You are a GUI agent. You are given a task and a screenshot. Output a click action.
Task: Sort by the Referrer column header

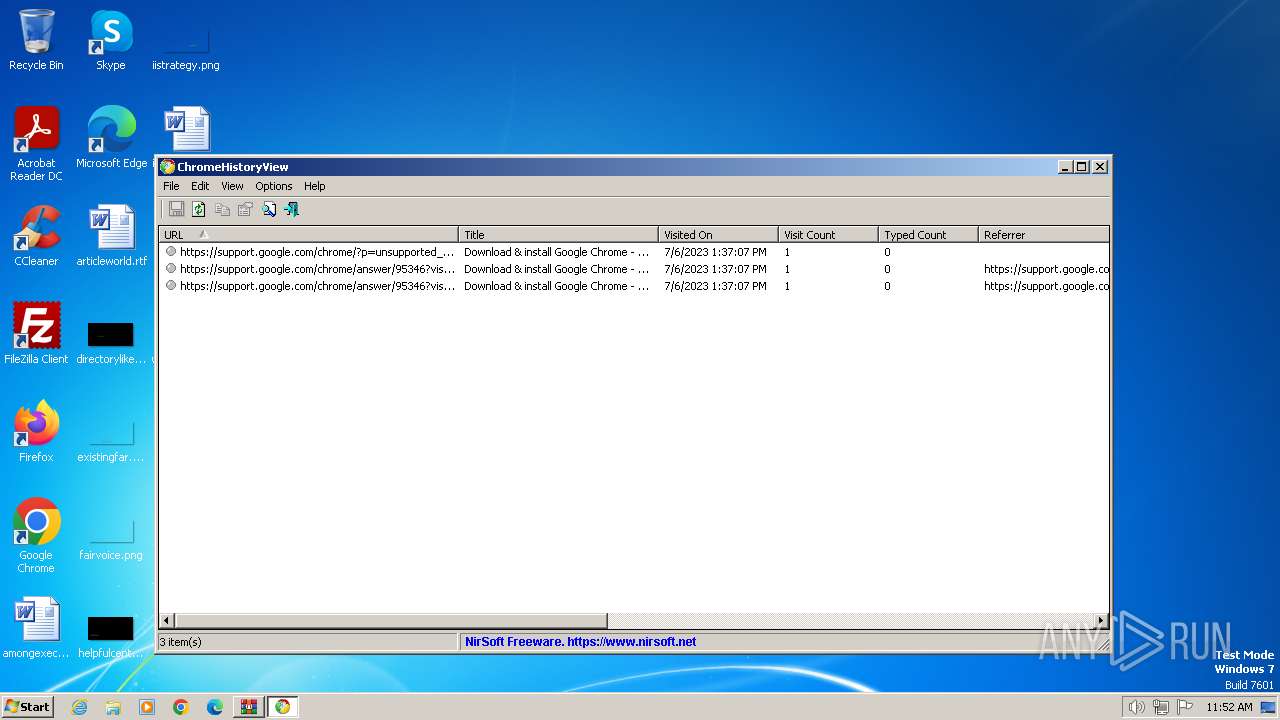pos(1043,235)
